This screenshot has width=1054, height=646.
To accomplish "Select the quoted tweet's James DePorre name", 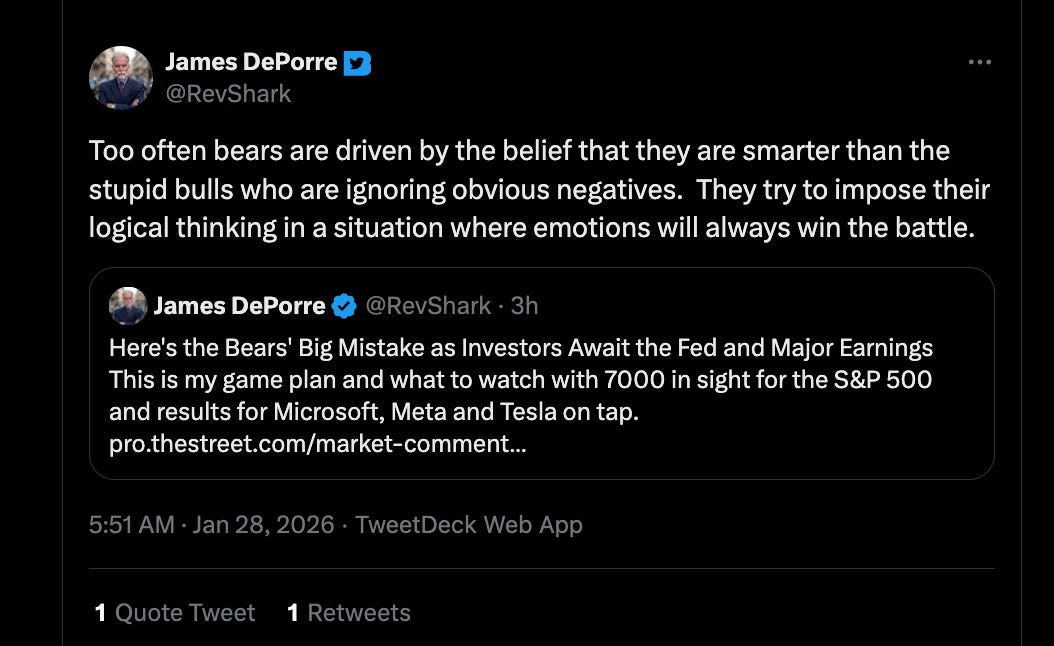I will pyautogui.click(x=239, y=306).
